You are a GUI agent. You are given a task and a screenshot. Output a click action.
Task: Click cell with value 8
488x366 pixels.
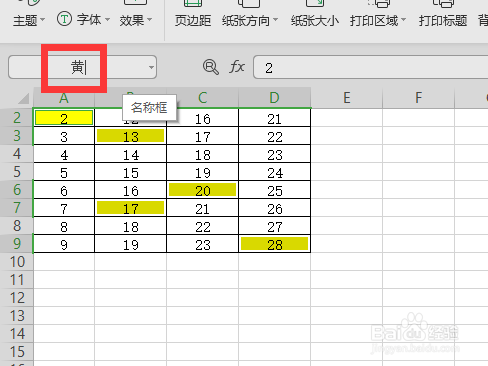point(64,226)
